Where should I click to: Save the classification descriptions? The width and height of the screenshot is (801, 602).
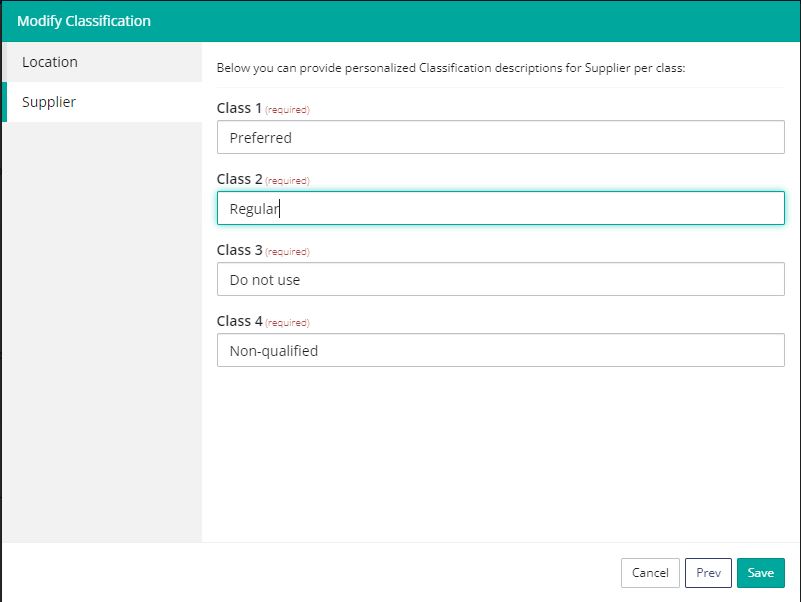click(760, 572)
